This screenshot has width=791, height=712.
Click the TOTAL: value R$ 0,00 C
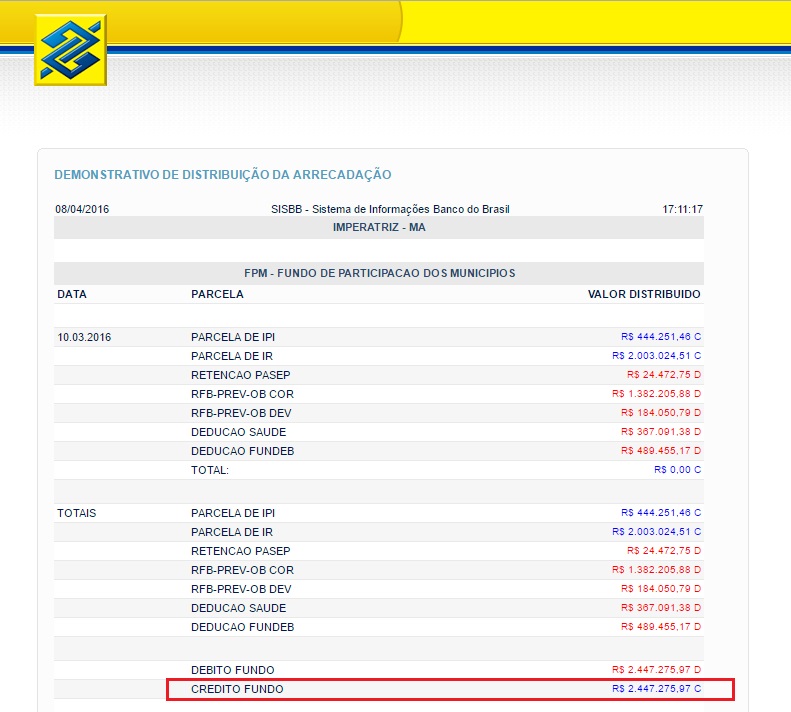coord(677,469)
